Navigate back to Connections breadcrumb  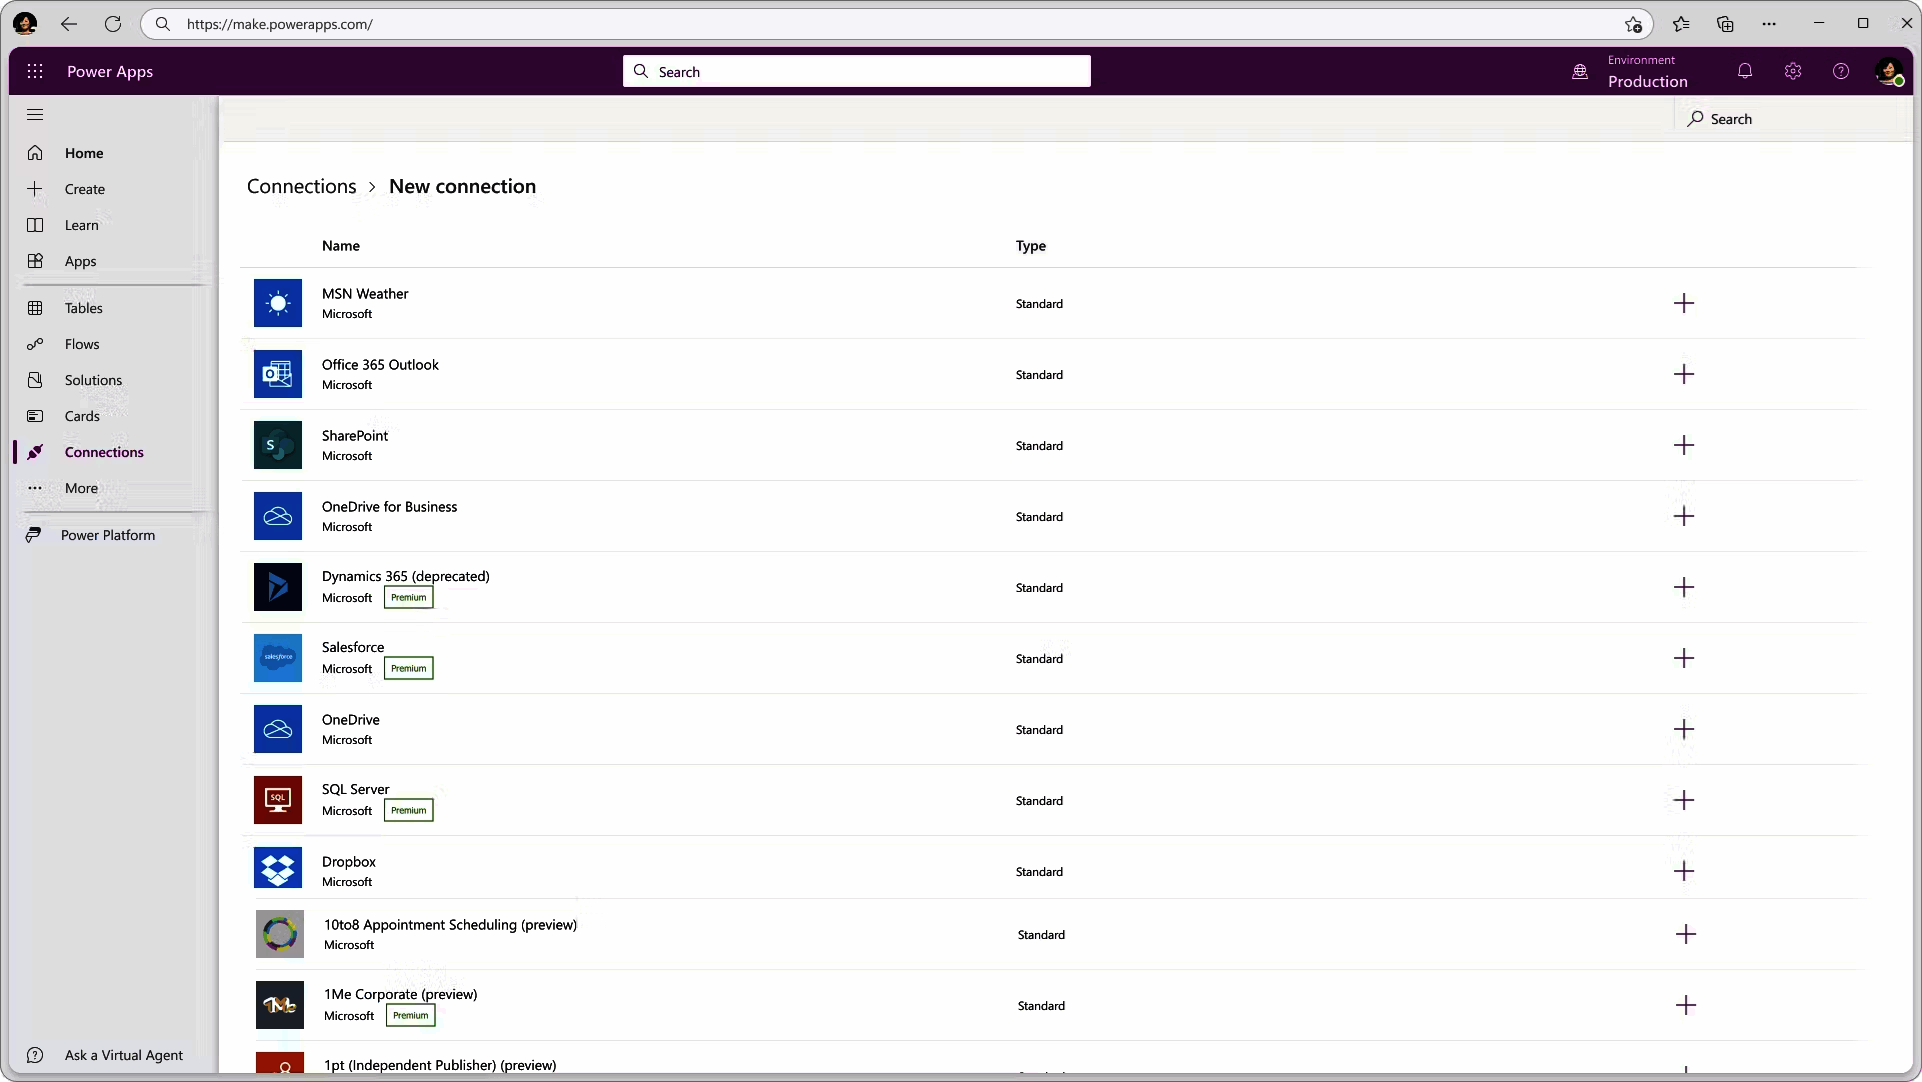click(301, 186)
